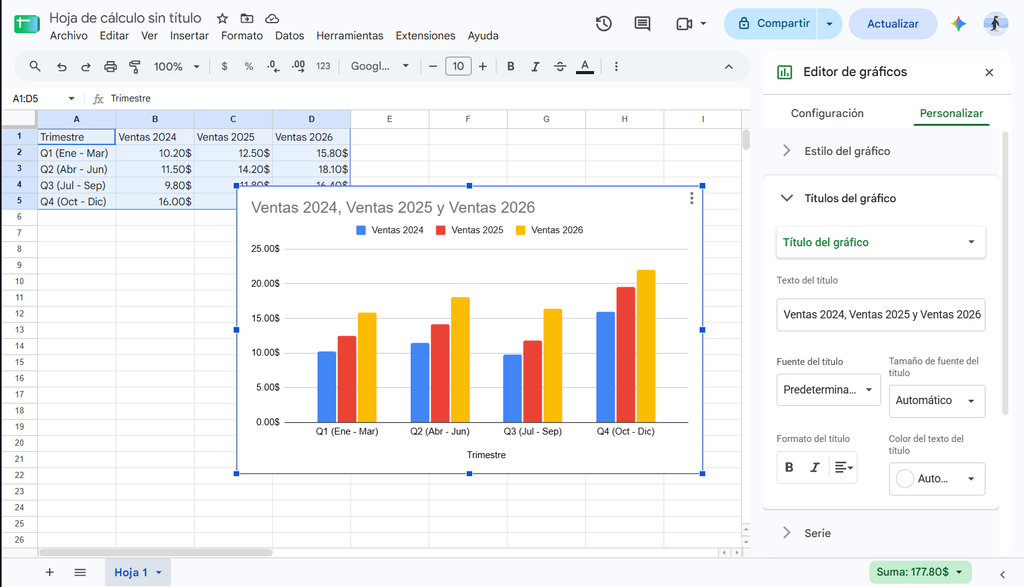This screenshot has width=1024, height=587.
Task: Activate the paint format roller tool
Action: click(135, 67)
